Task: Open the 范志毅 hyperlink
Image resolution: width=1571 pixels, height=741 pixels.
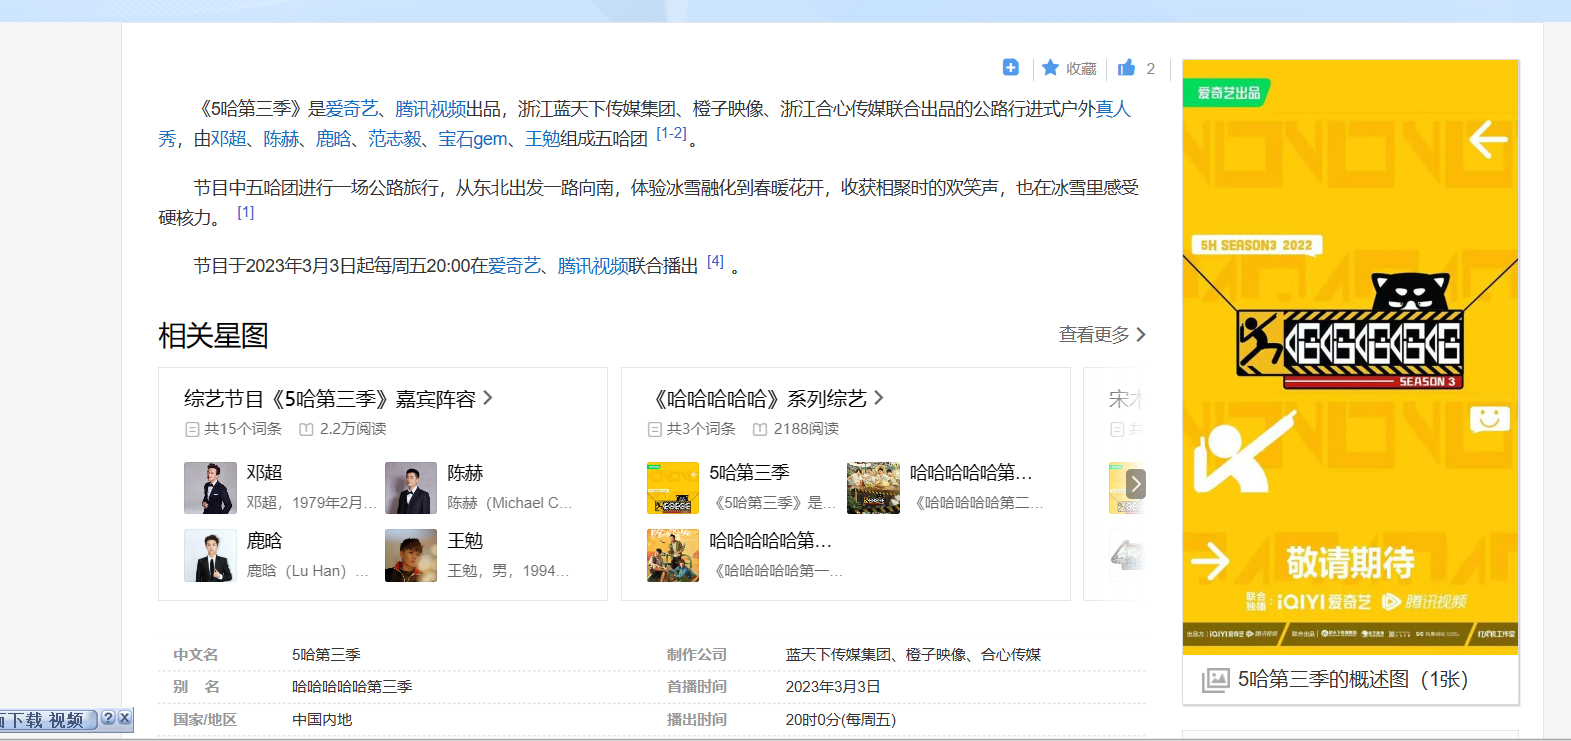Action: tap(395, 139)
